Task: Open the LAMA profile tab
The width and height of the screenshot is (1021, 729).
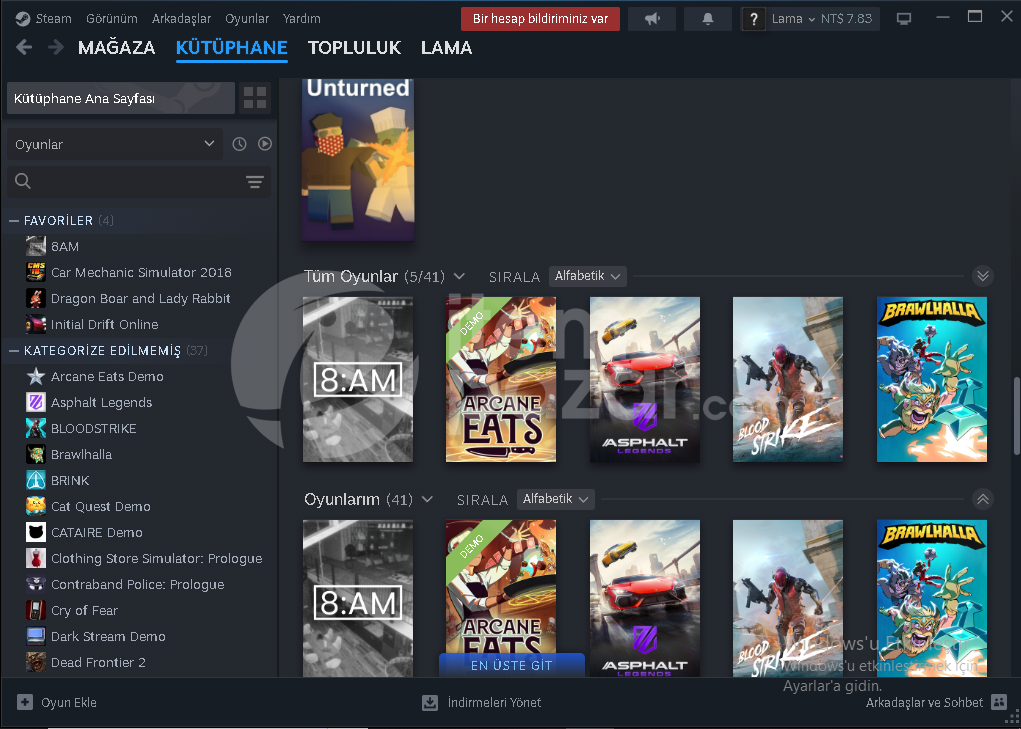Action: tap(447, 48)
